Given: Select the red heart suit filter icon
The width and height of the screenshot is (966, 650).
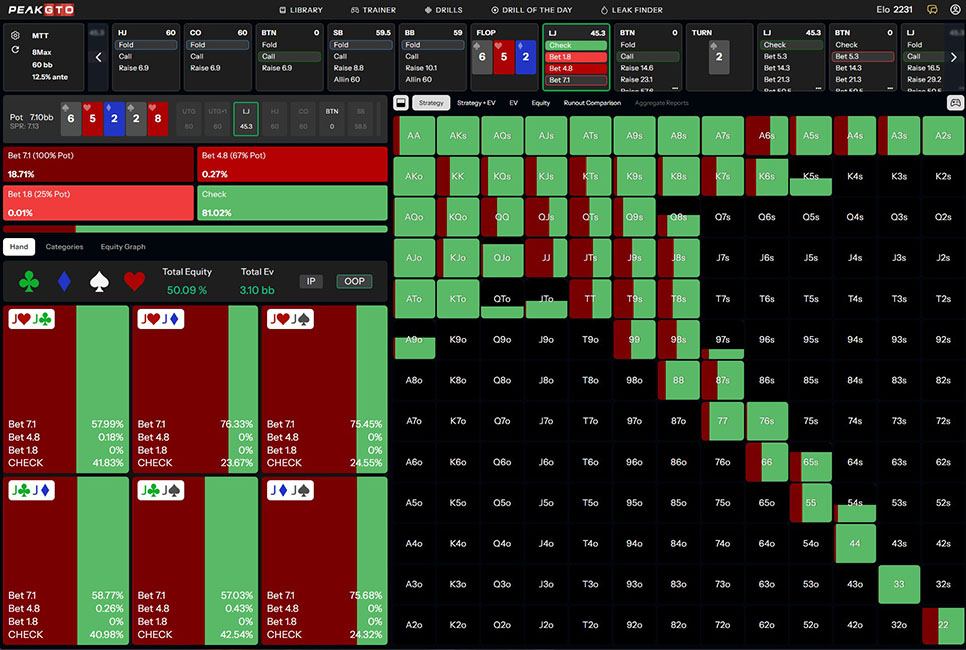Looking at the screenshot, I should point(135,282).
